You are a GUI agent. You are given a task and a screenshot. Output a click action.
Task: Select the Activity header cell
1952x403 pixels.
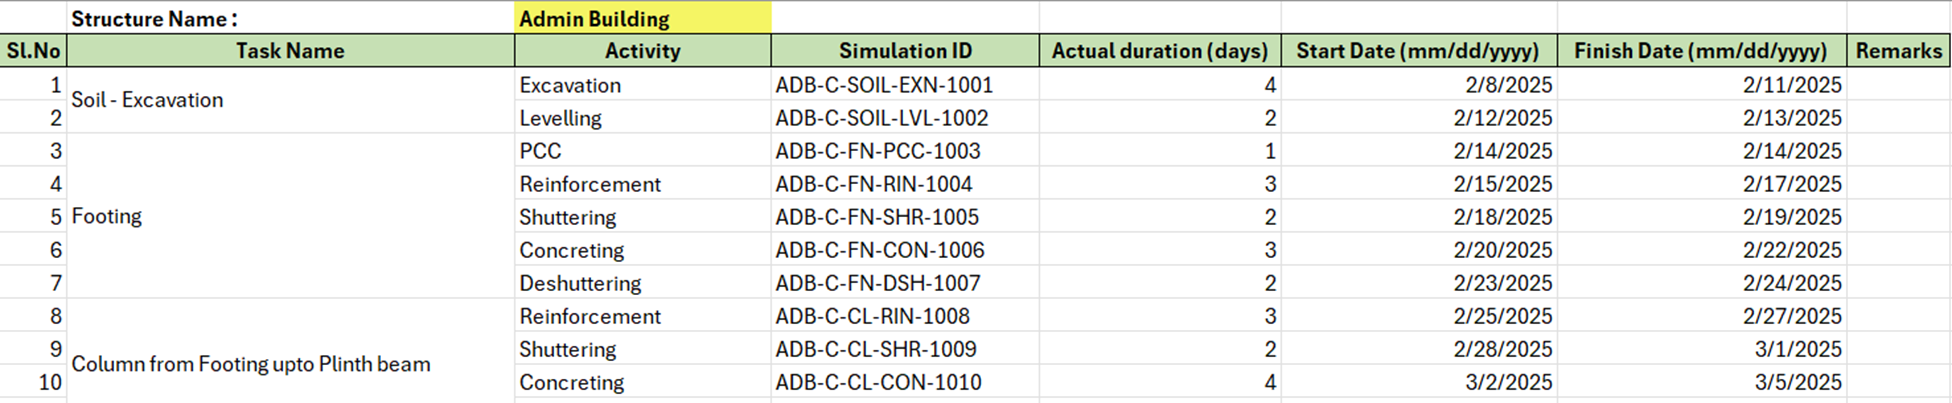point(642,51)
